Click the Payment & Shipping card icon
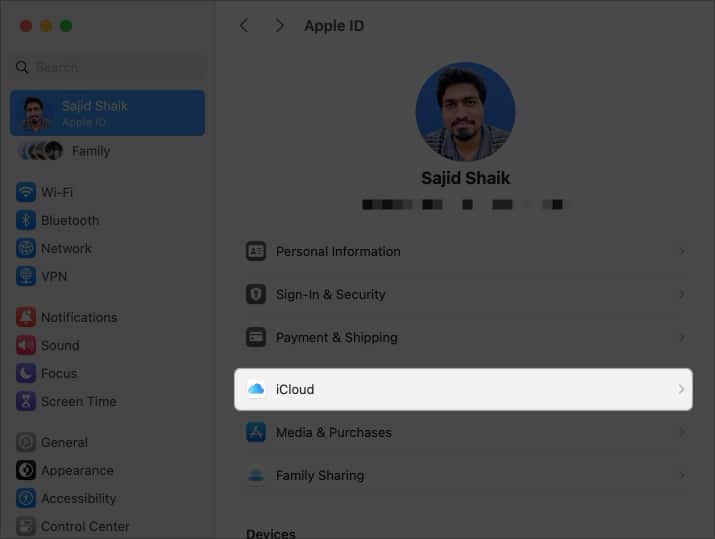The image size is (715, 539). point(256,337)
